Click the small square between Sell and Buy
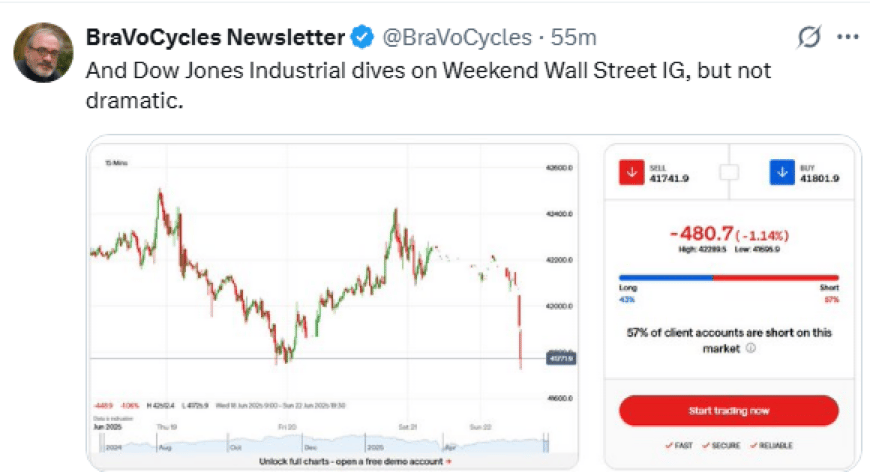This screenshot has height=472, width=870. pos(729,172)
